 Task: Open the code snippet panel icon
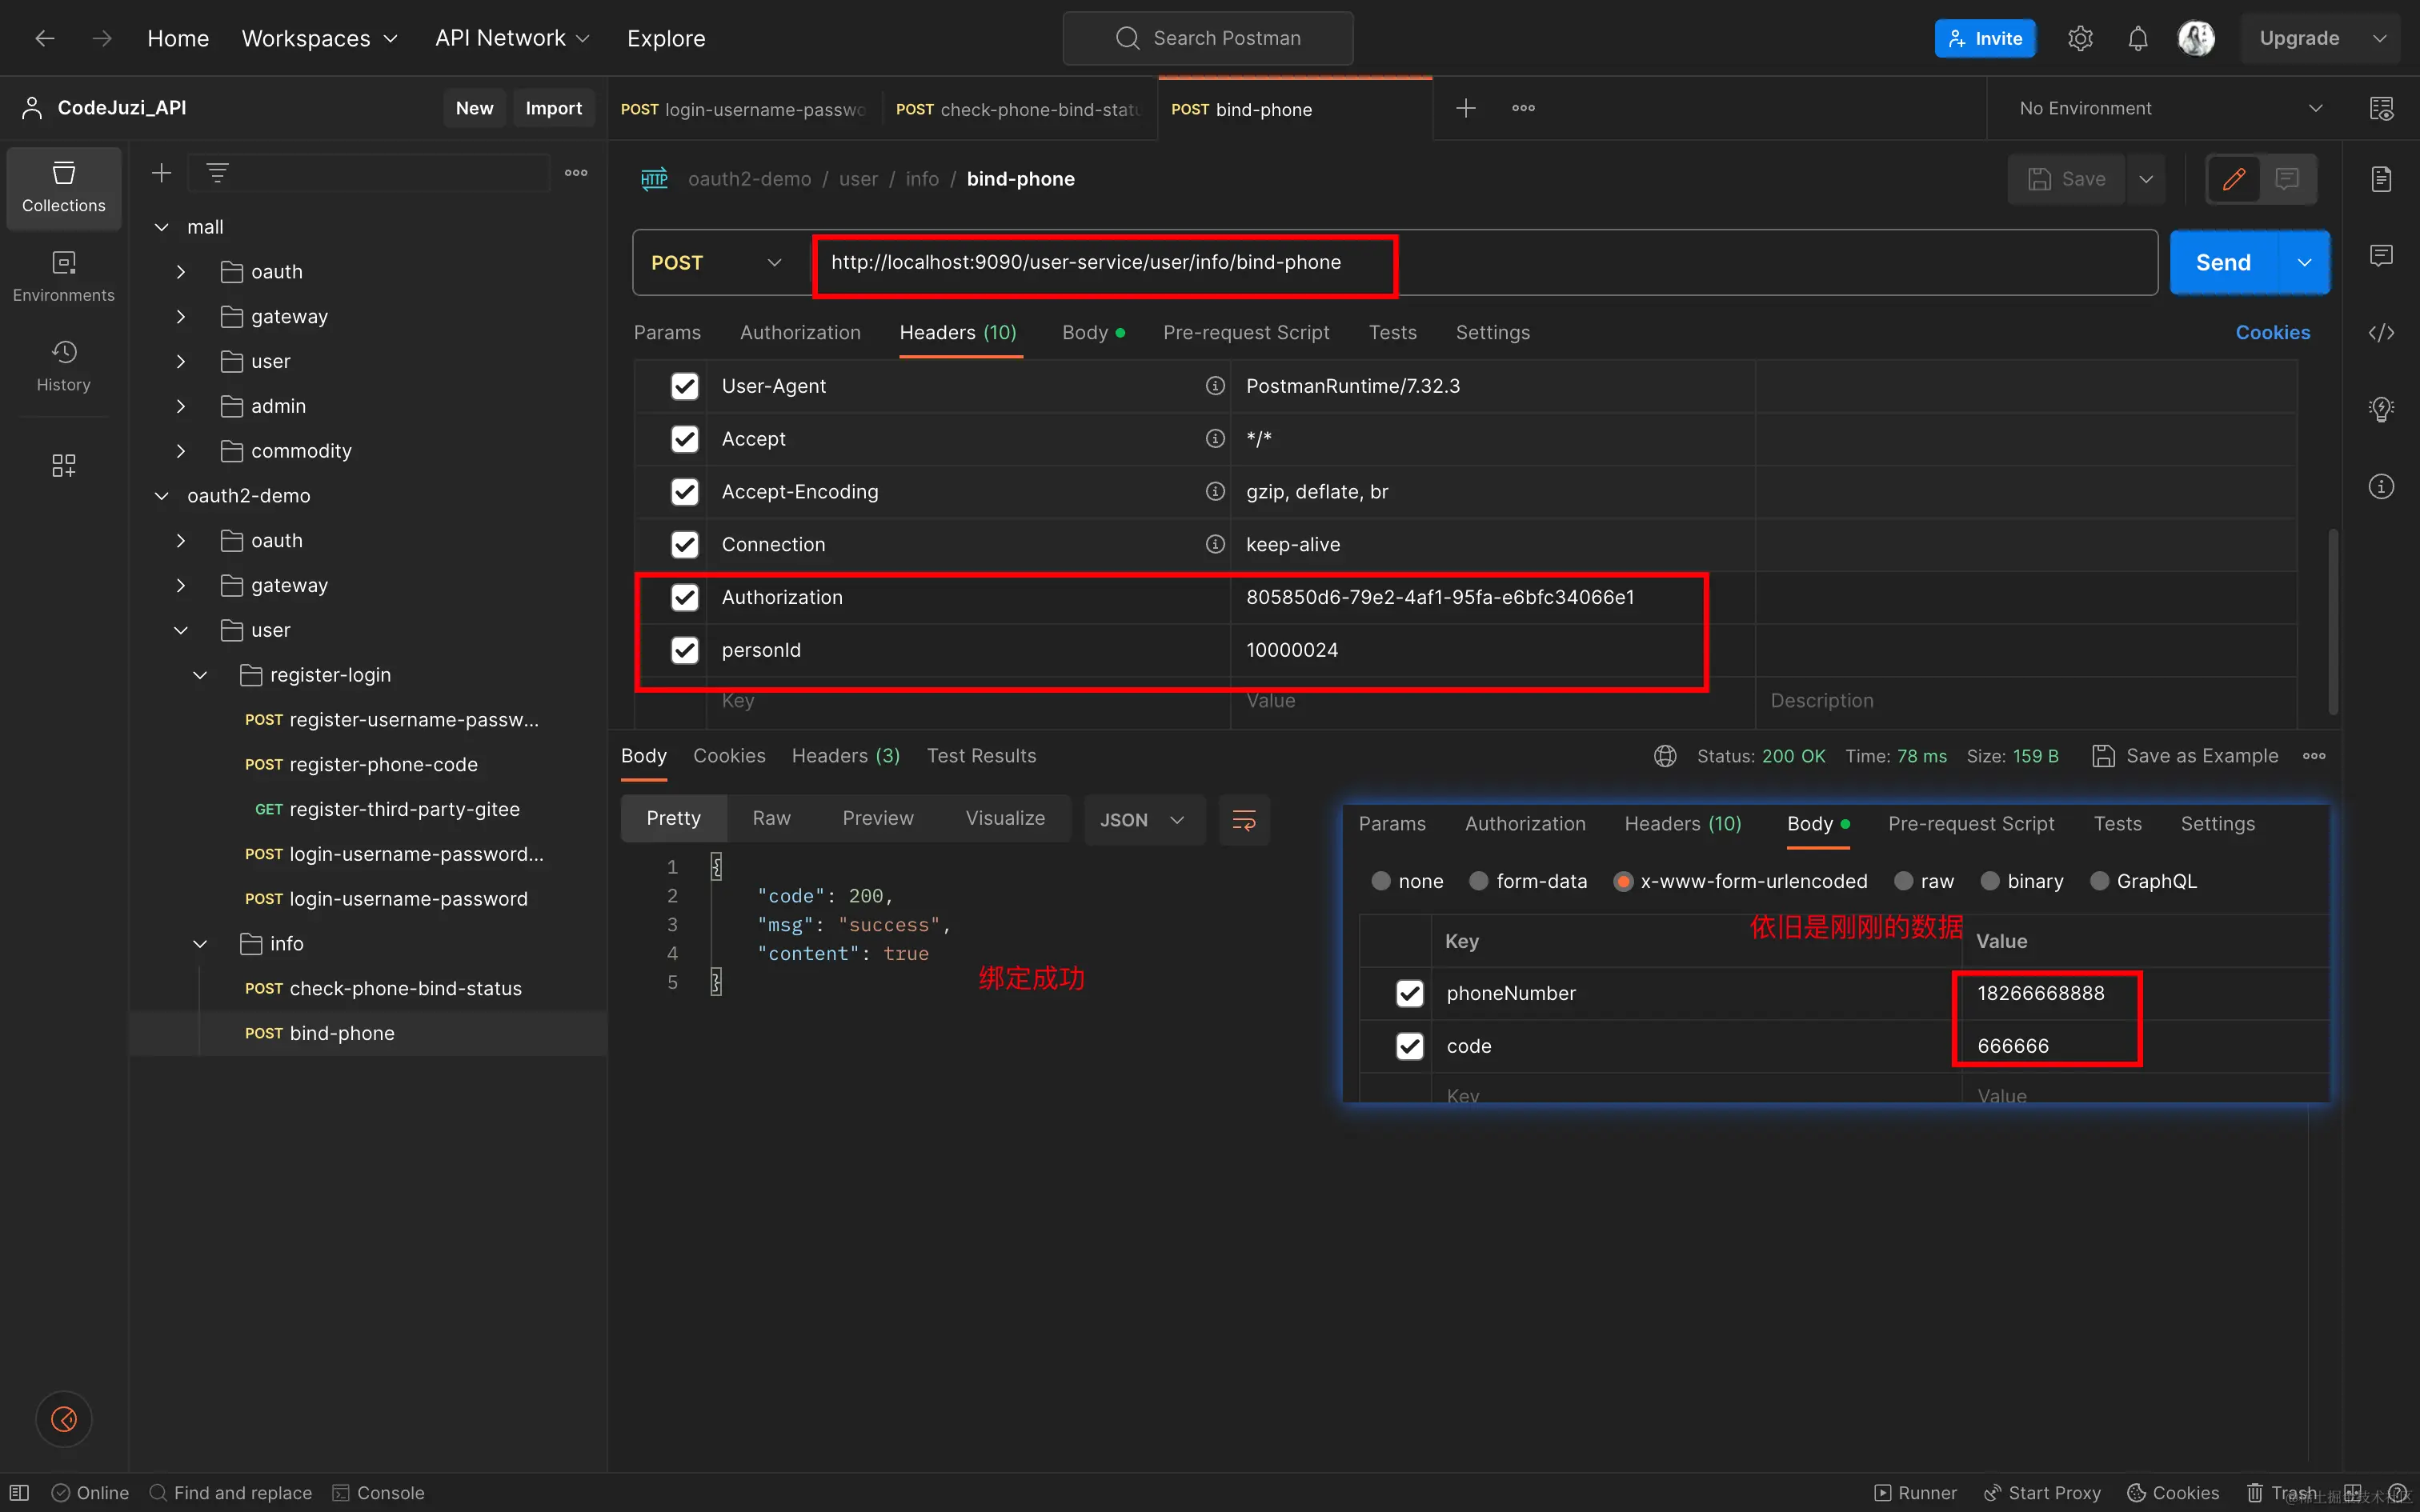tap(2381, 333)
